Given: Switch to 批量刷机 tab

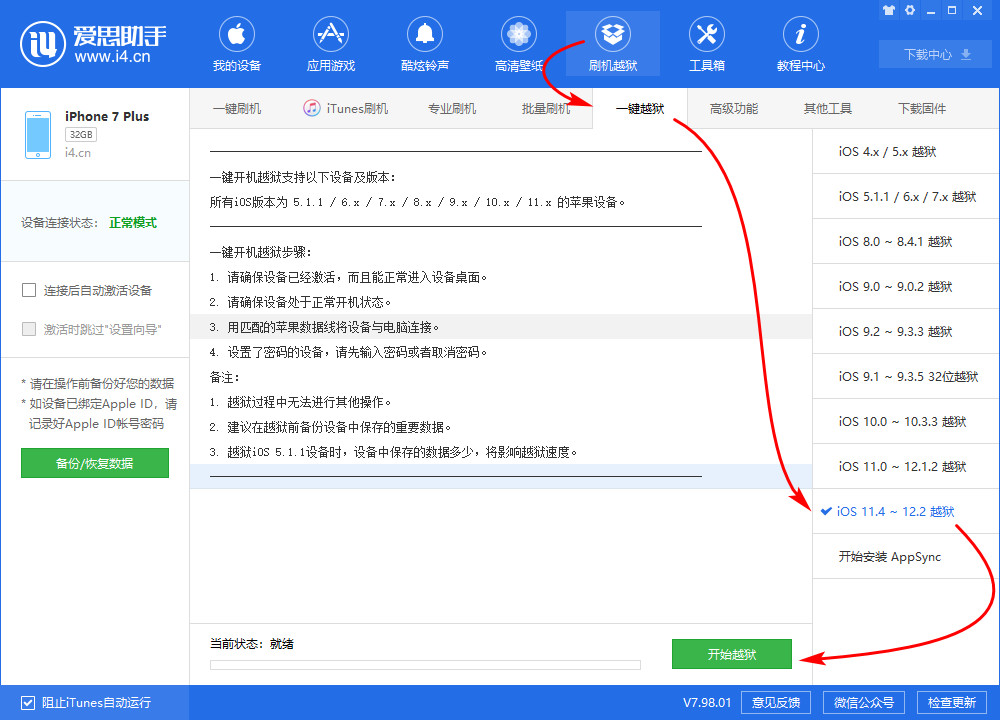Looking at the screenshot, I should (x=546, y=108).
